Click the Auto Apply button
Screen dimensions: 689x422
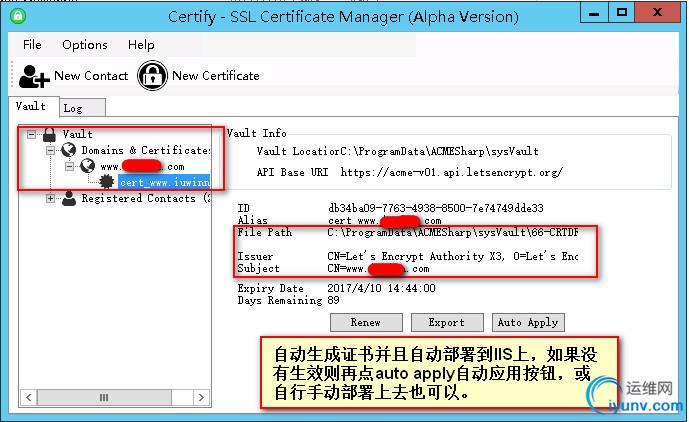point(528,322)
